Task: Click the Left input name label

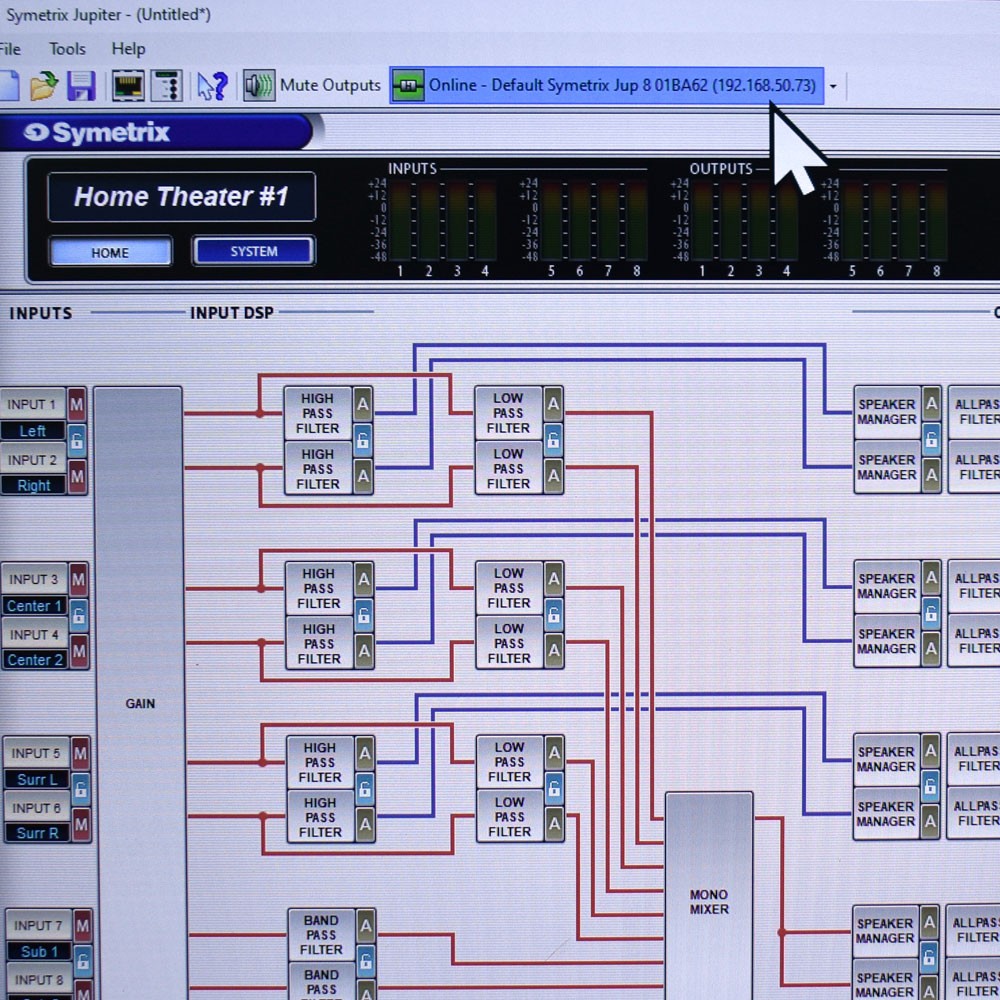Action: [33, 431]
